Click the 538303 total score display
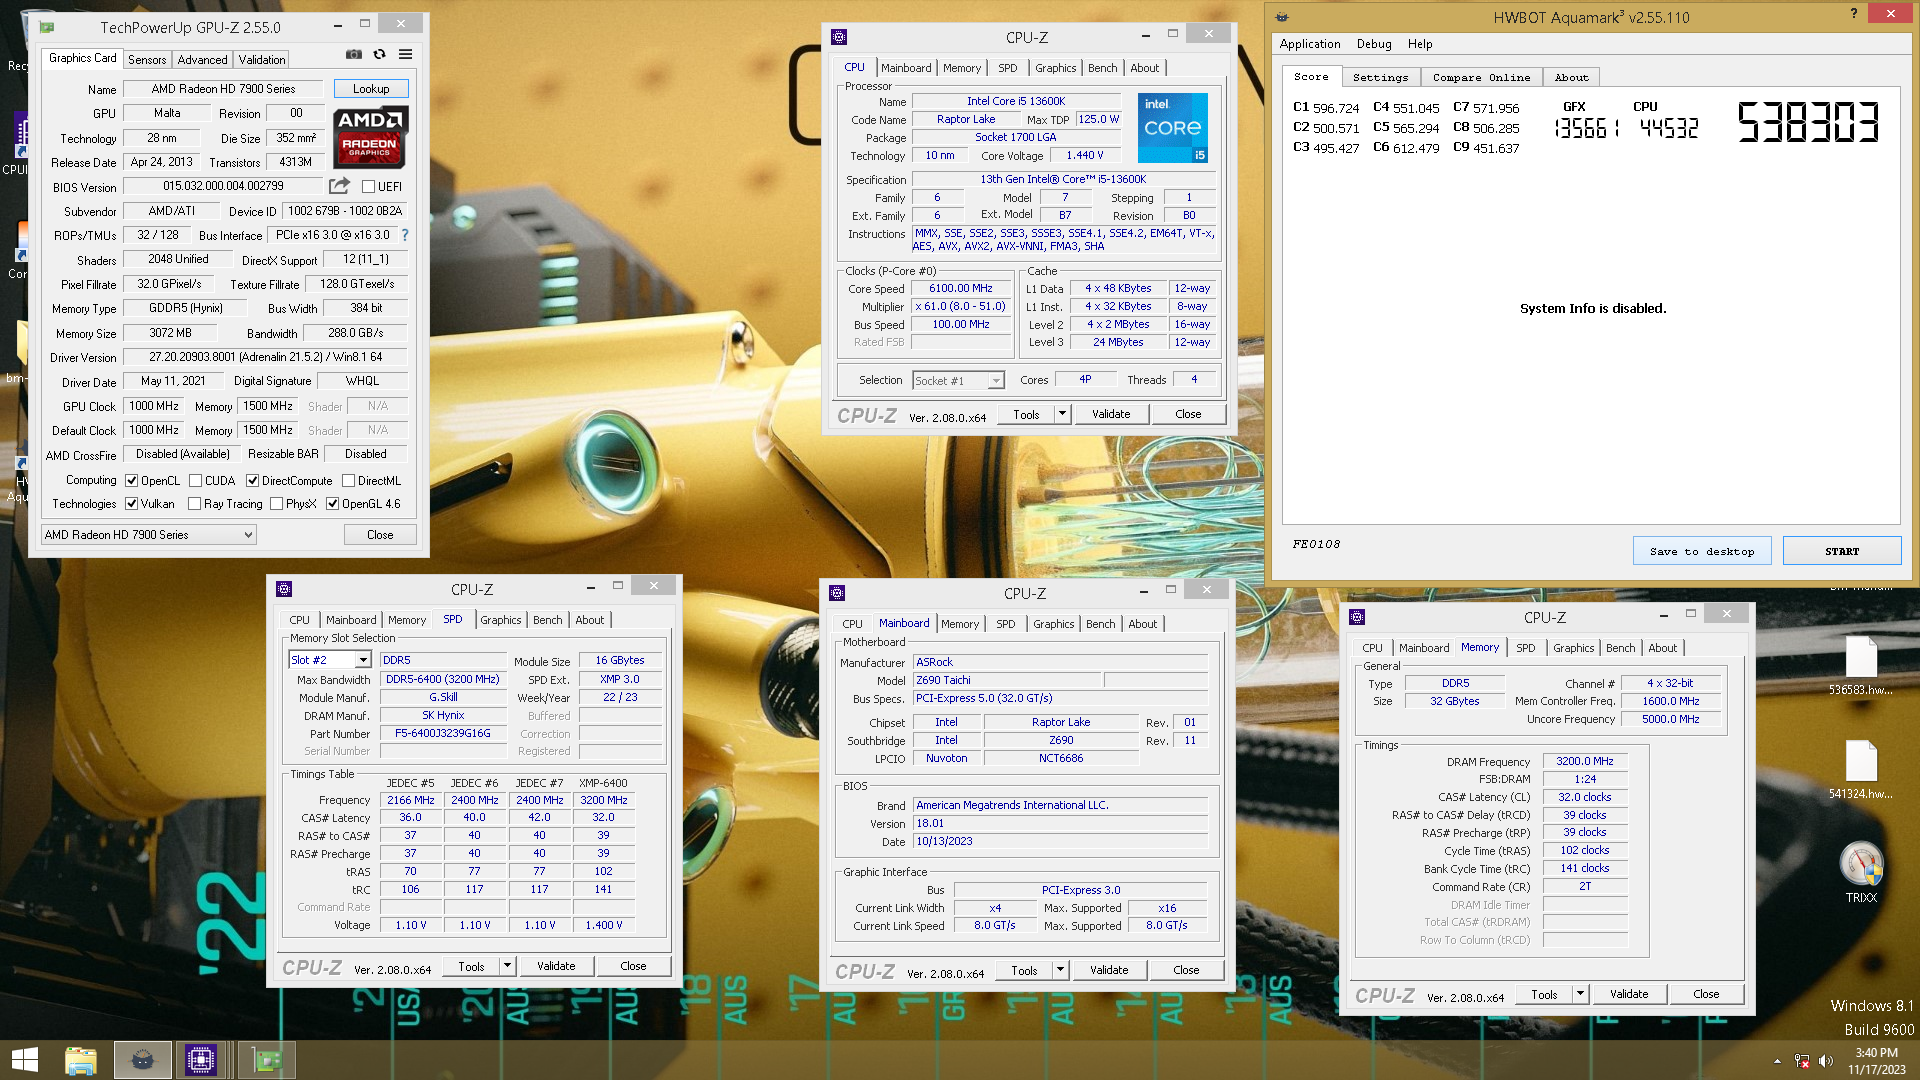The width and height of the screenshot is (1920, 1080). click(x=1808, y=123)
